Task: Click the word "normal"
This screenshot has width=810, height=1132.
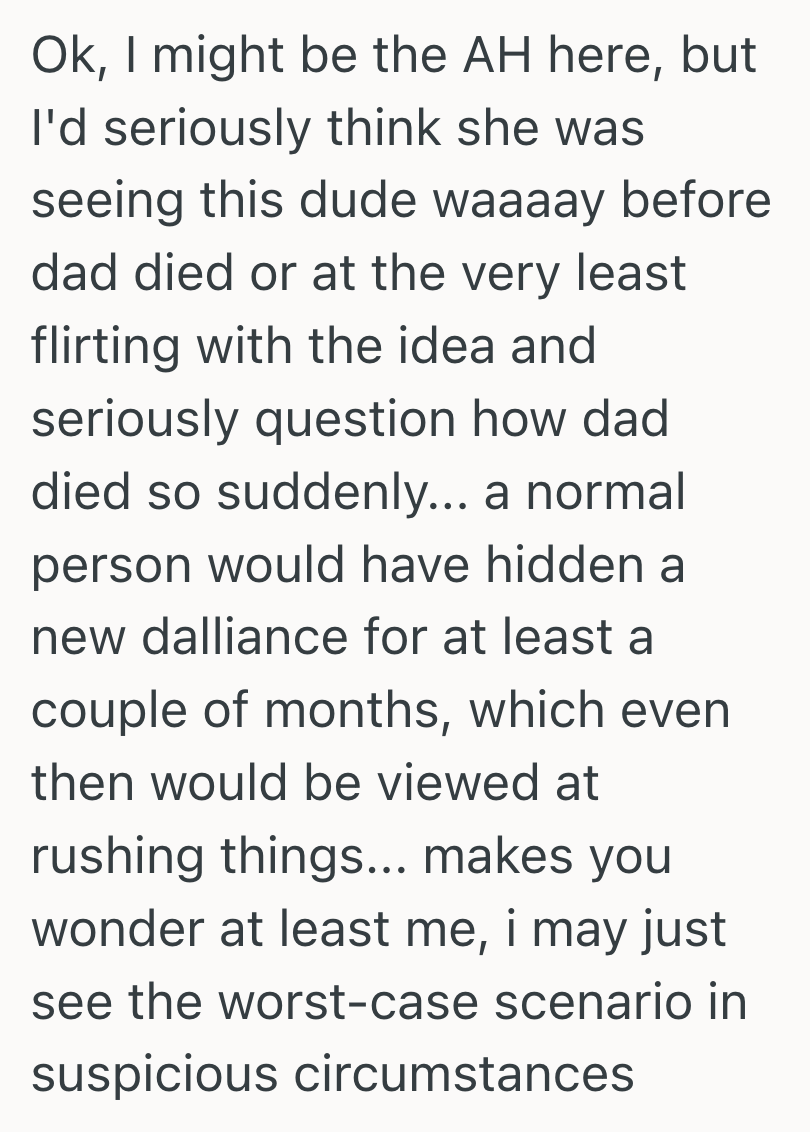Action: [x=617, y=492]
